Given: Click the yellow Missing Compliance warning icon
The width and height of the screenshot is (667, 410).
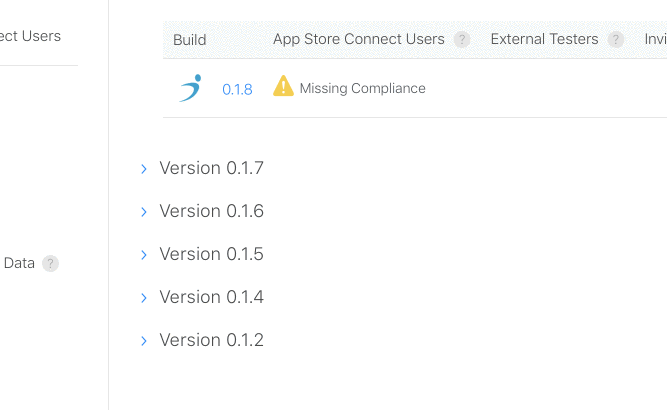Looking at the screenshot, I should [283, 86].
